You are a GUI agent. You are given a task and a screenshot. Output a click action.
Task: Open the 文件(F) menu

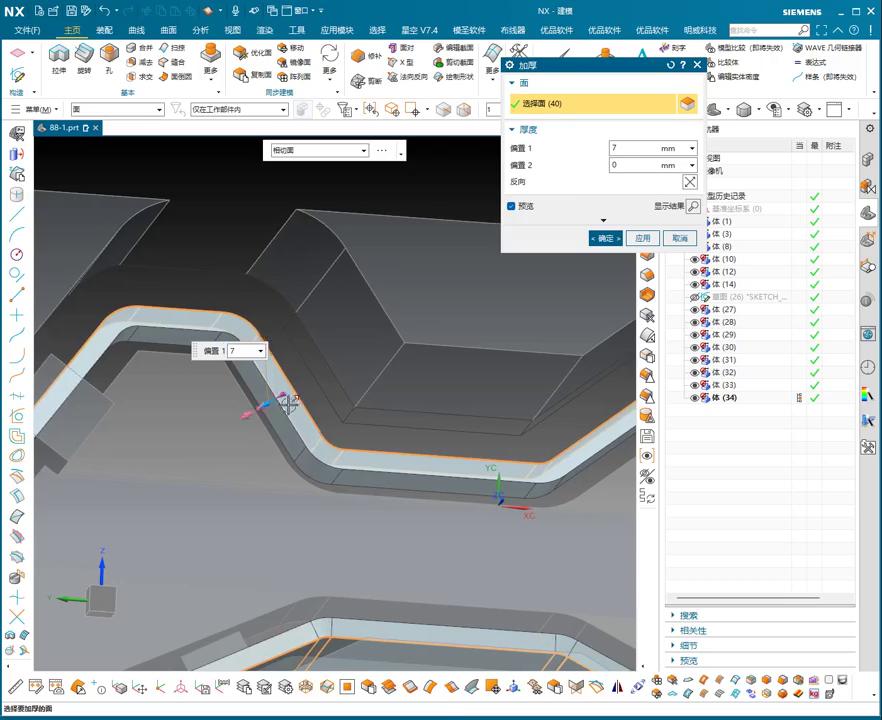click(x=27, y=30)
